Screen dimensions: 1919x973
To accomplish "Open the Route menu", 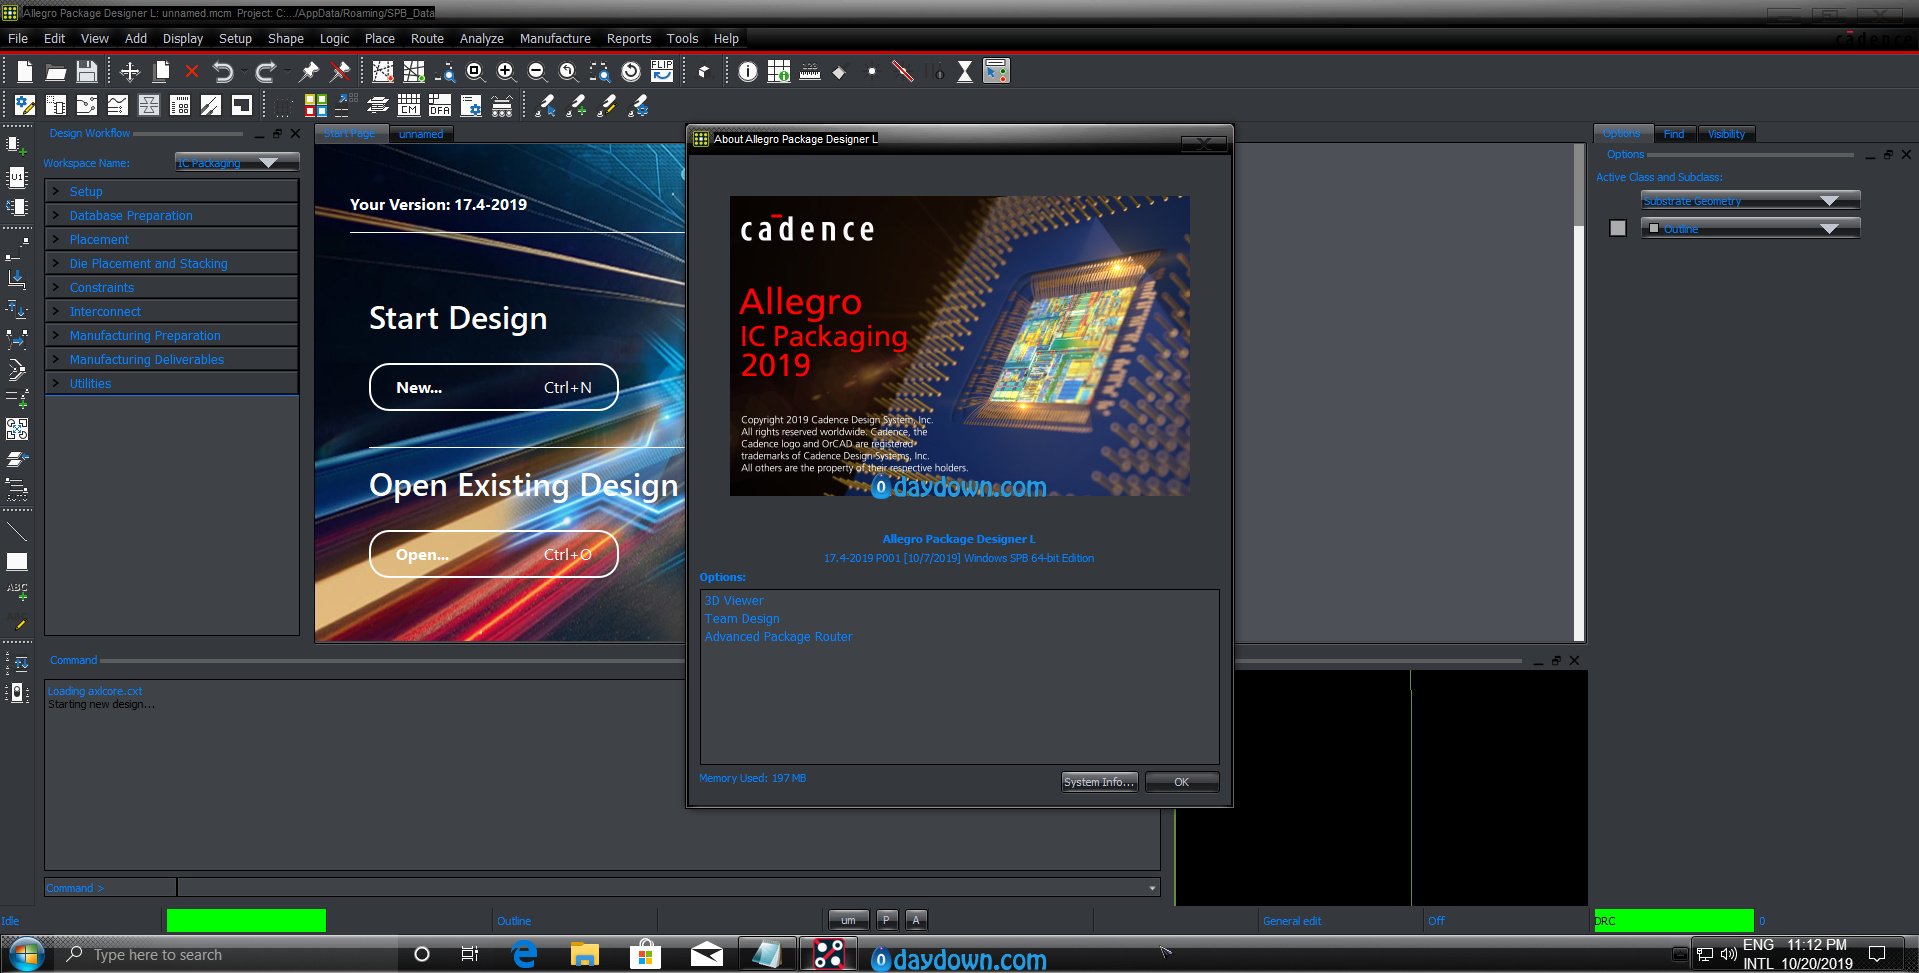I will point(427,38).
